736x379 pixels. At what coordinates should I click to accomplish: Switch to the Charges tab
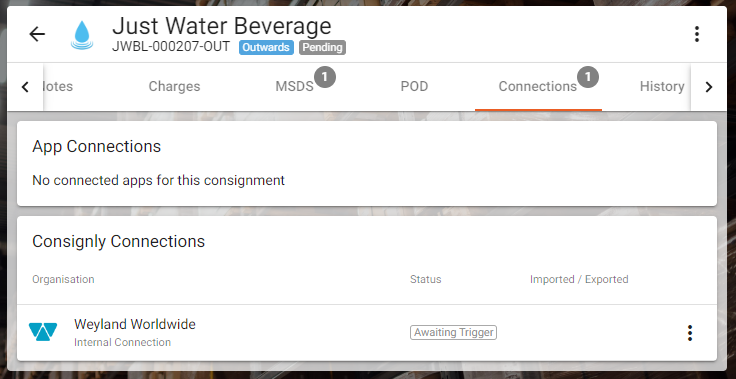tap(174, 86)
